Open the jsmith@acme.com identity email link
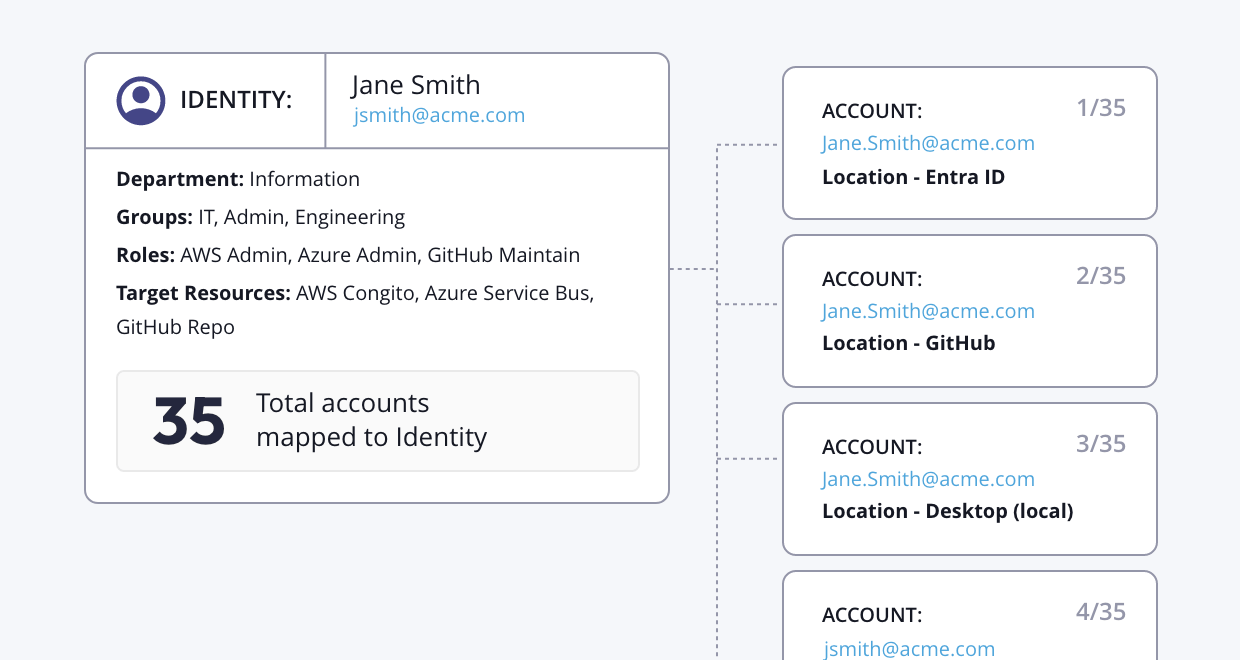The width and height of the screenshot is (1240, 660). point(439,115)
